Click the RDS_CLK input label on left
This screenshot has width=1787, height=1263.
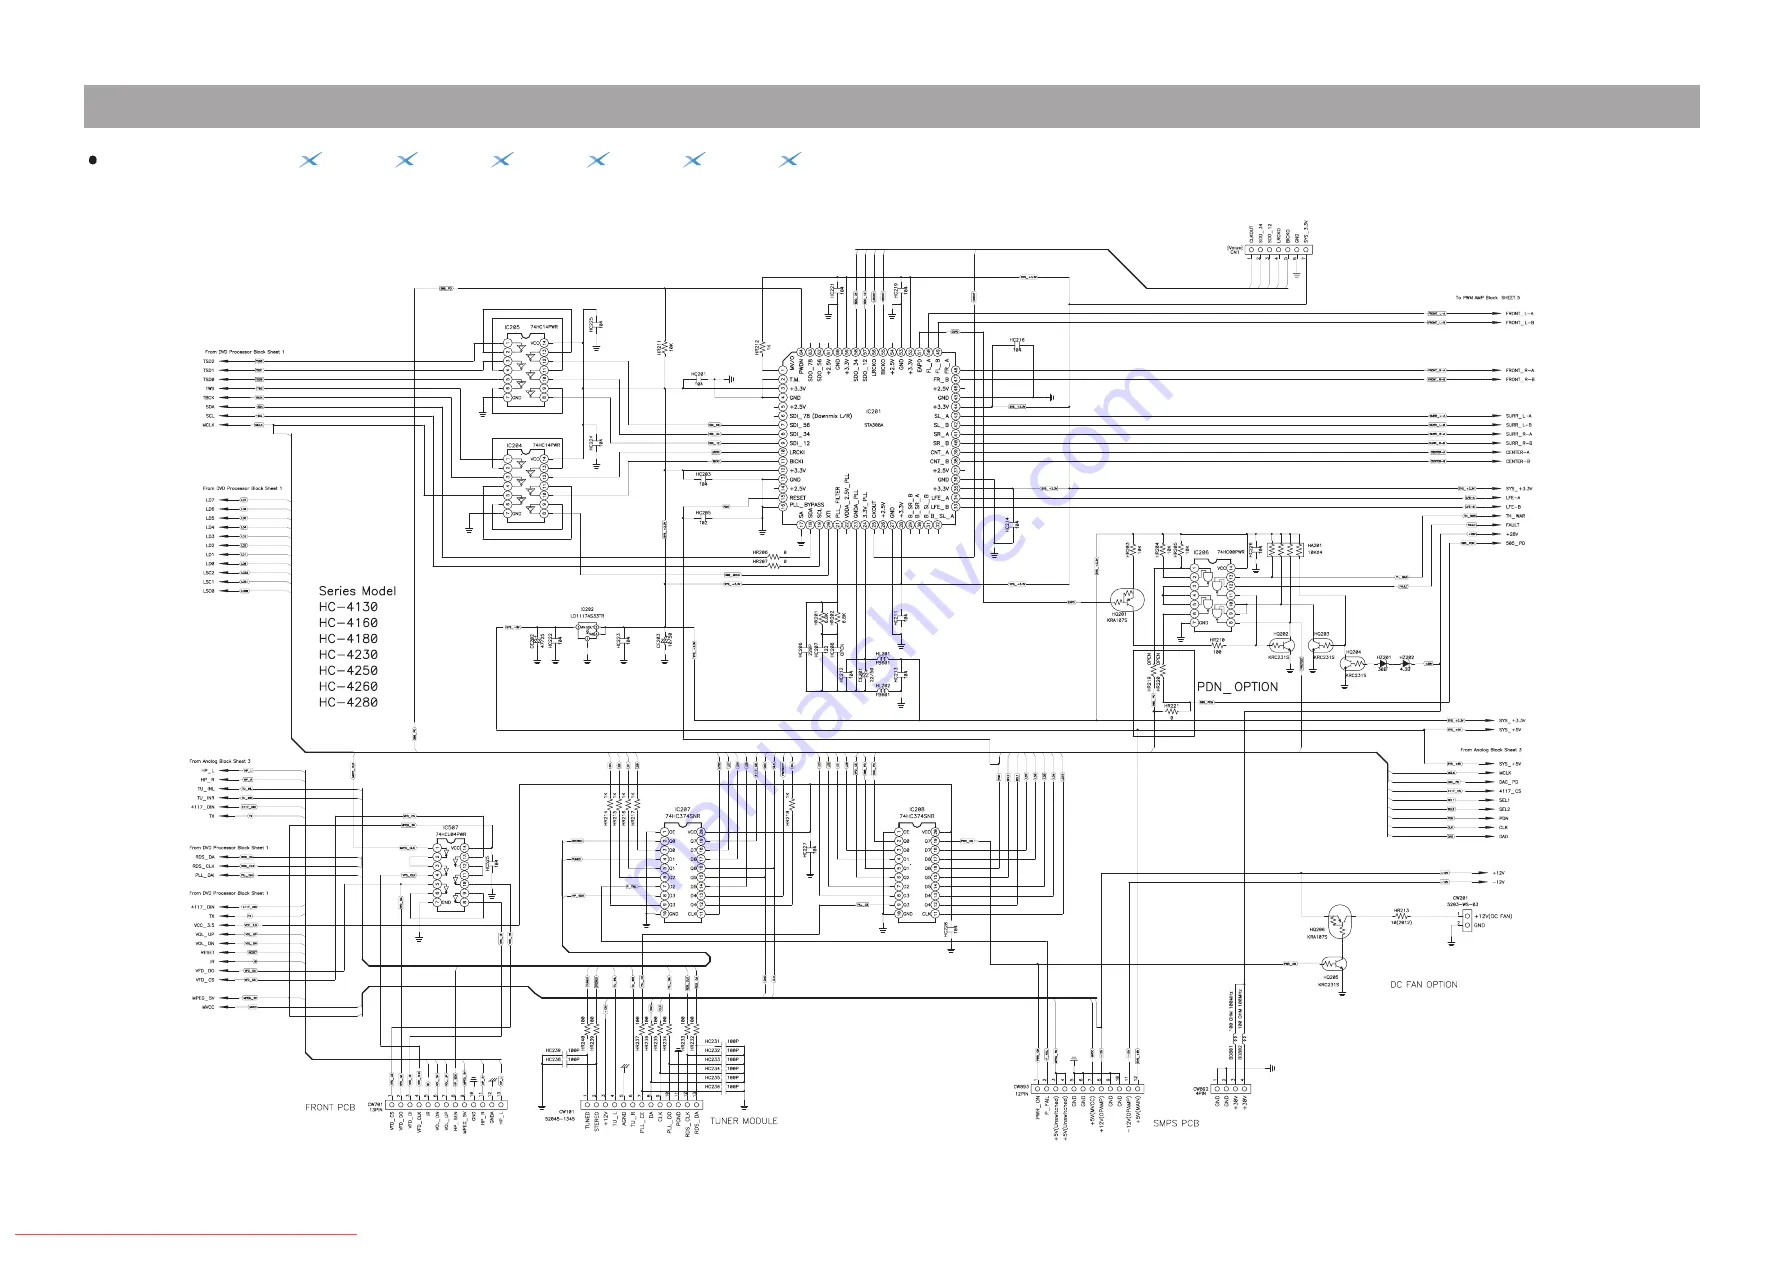[203, 866]
